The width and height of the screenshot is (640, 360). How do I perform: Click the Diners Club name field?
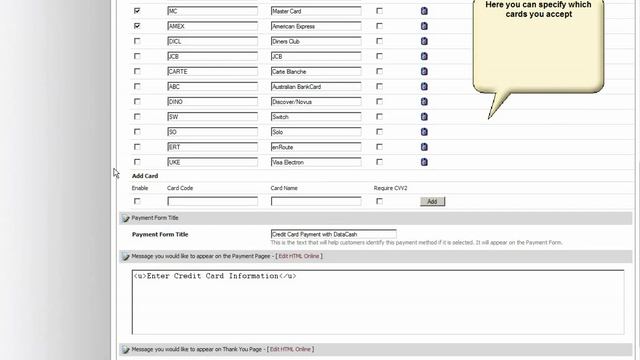(316, 41)
